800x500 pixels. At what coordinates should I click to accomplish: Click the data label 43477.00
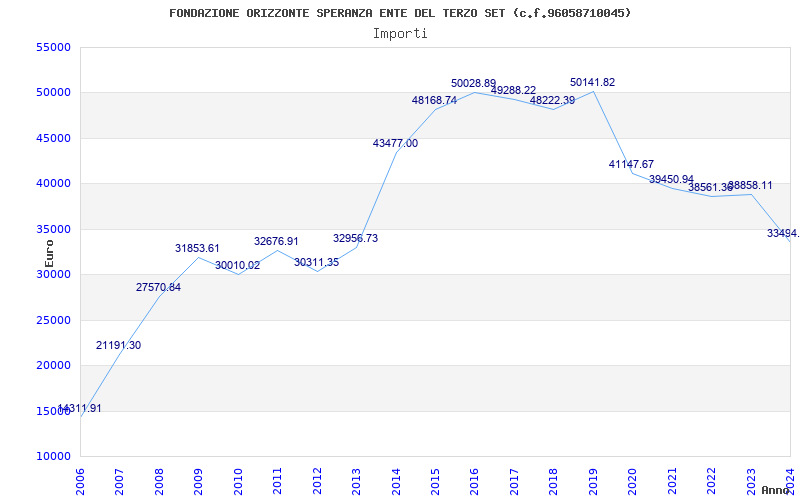coord(395,143)
